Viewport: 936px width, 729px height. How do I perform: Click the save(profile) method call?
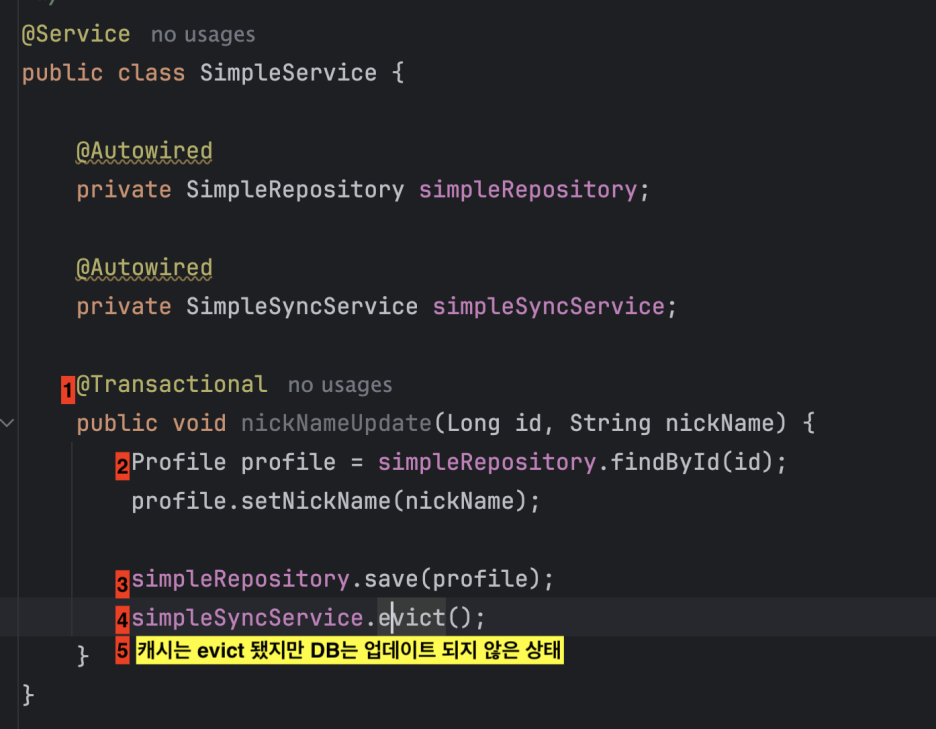click(451, 579)
